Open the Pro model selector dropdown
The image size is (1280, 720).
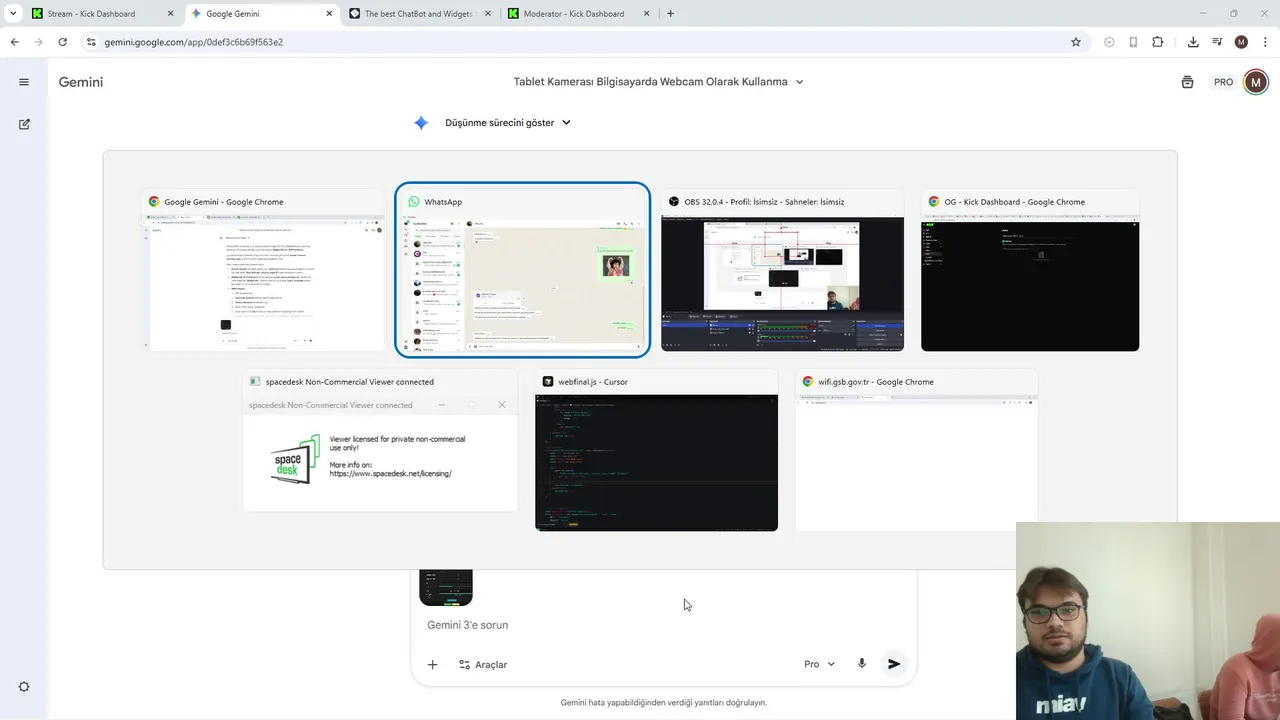(819, 664)
